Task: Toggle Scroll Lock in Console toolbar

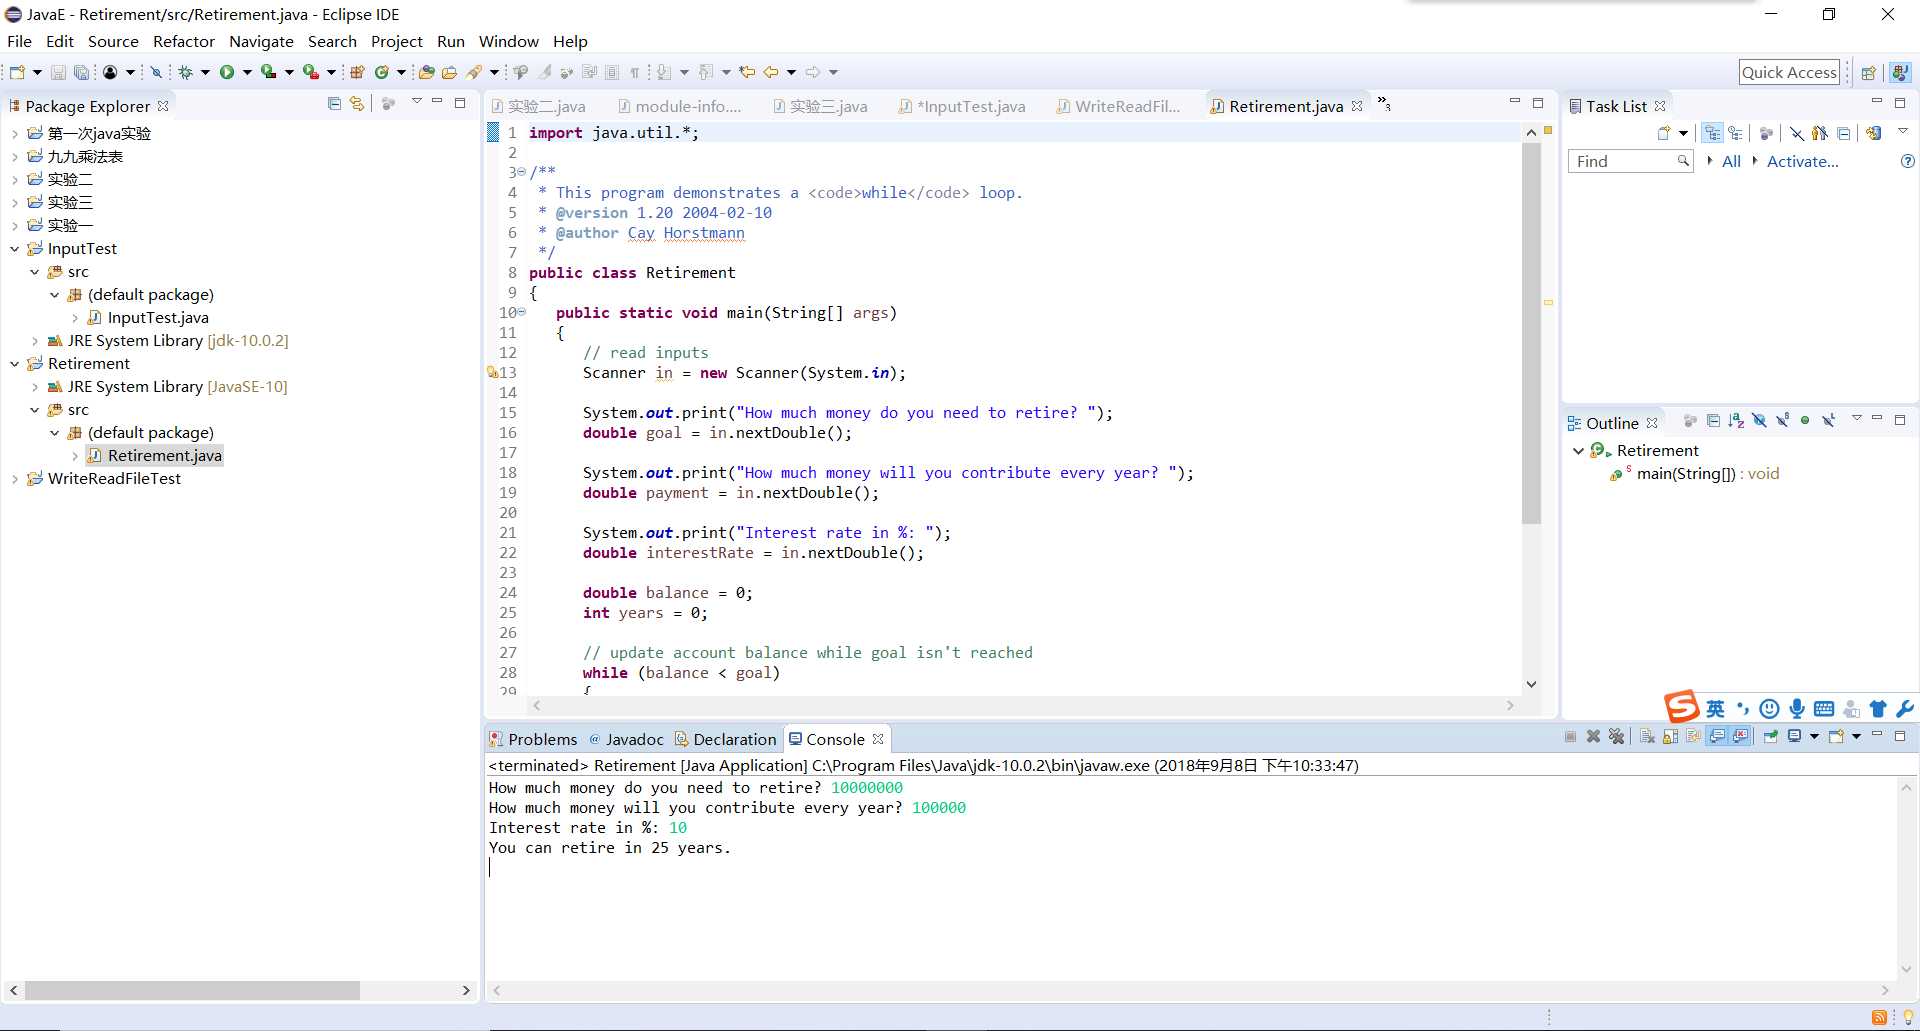Action: point(1670,736)
